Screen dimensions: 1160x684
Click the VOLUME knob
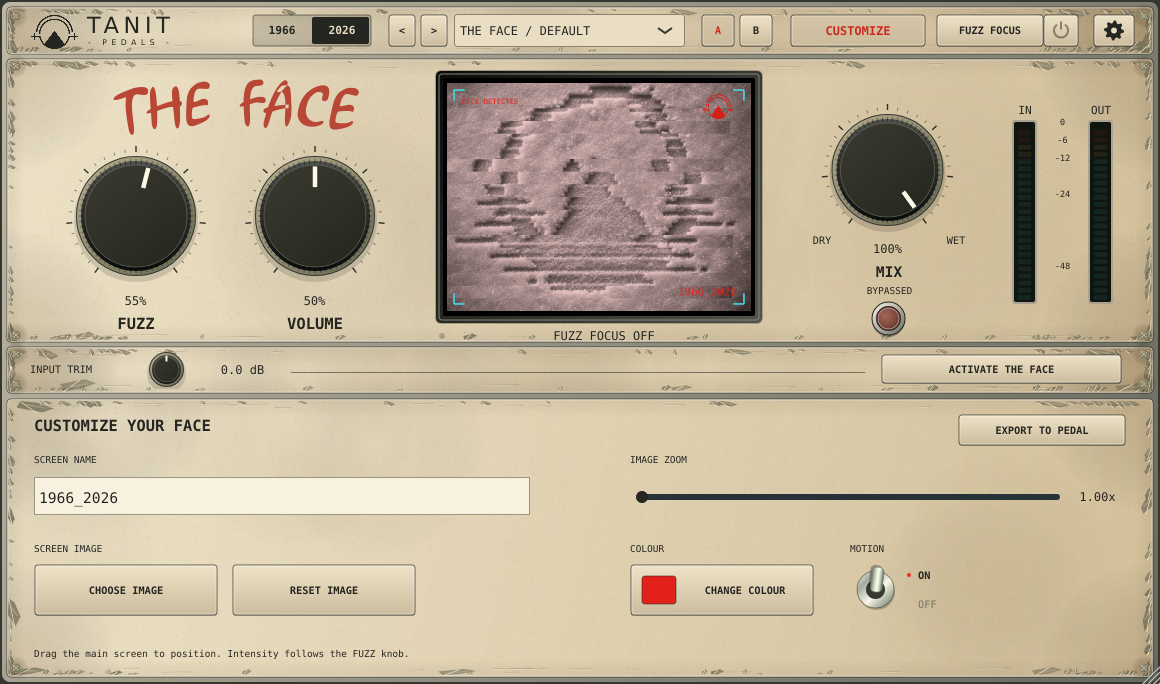coord(315,217)
